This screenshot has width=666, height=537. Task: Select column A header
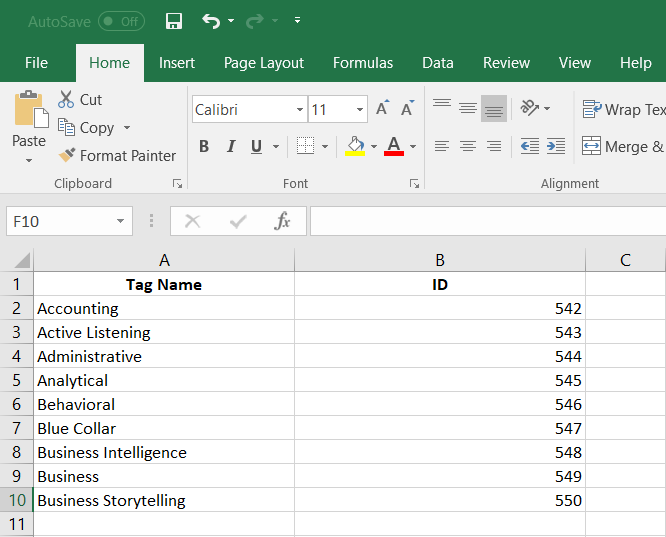click(x=164, y=260)
